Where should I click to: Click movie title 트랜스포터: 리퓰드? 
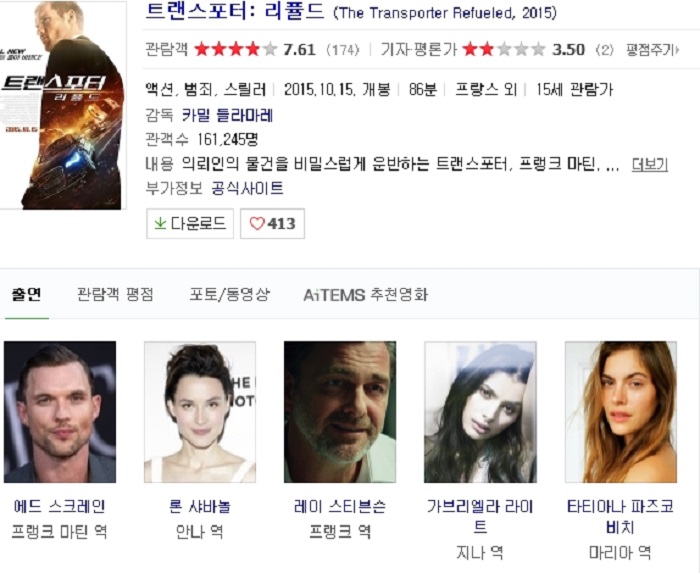click(x=235, y=12)
